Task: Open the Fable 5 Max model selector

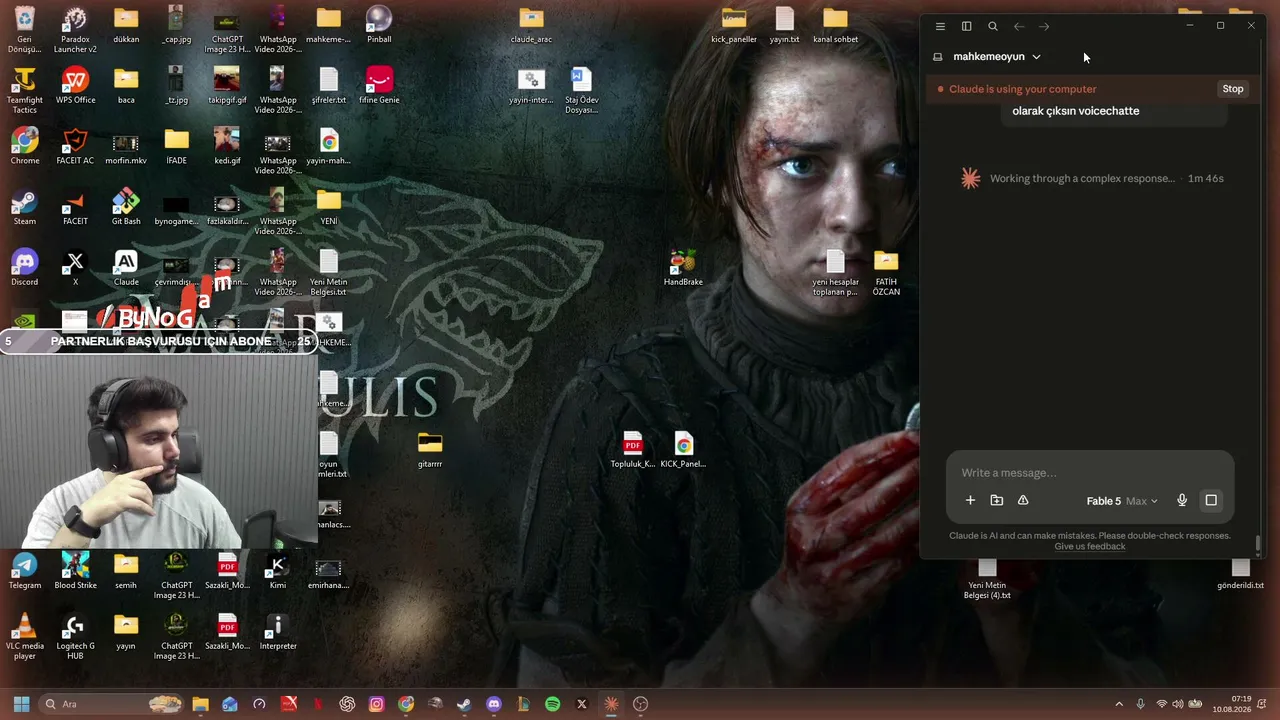Action: (x=1122, y=501)
